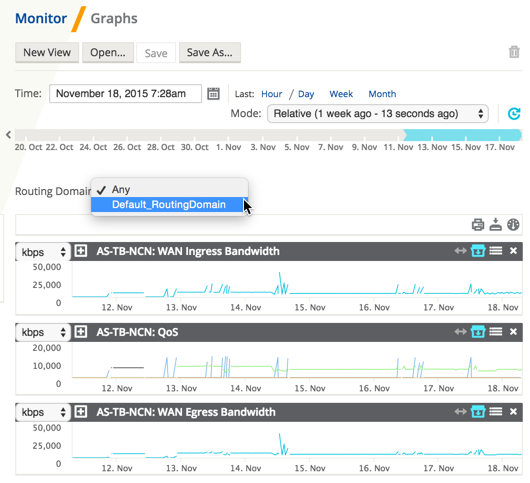
Task: Click the 20. Oct mark on timeline
Action: click(28, 147)
